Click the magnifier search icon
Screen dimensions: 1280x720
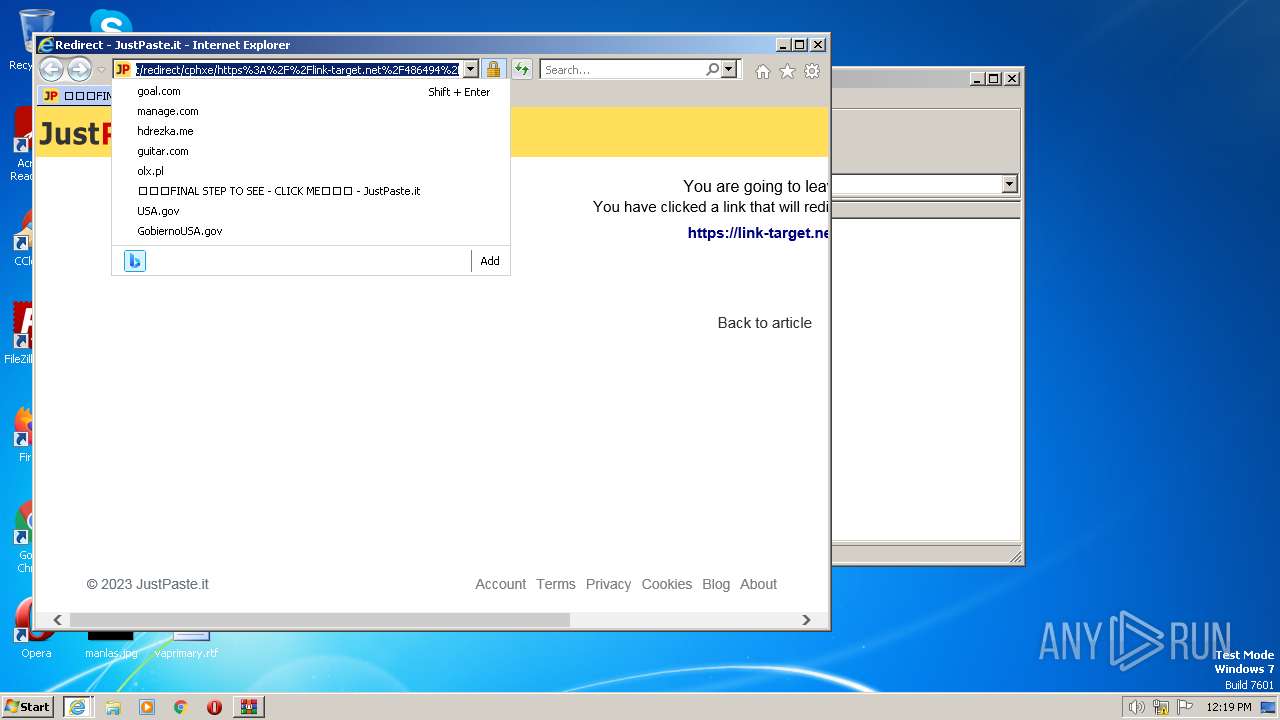click(712, 69)
